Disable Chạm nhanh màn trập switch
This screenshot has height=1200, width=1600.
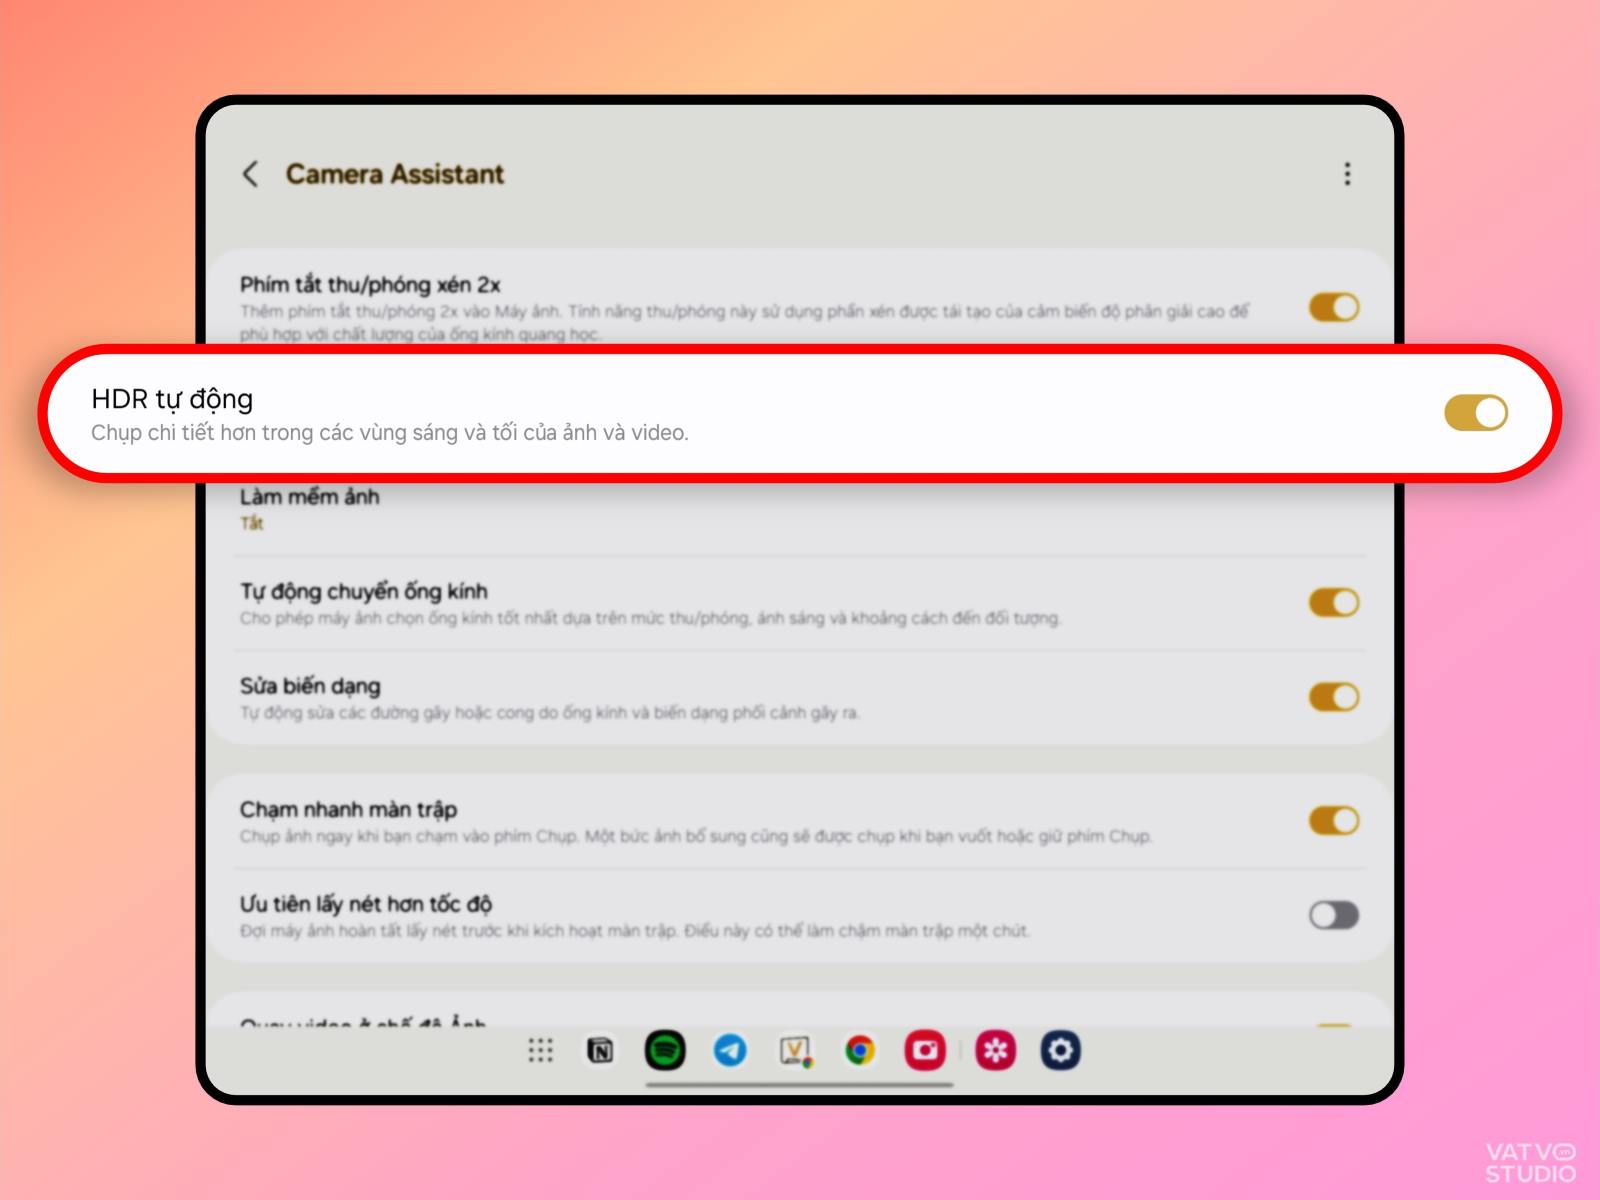[1334, 820]
